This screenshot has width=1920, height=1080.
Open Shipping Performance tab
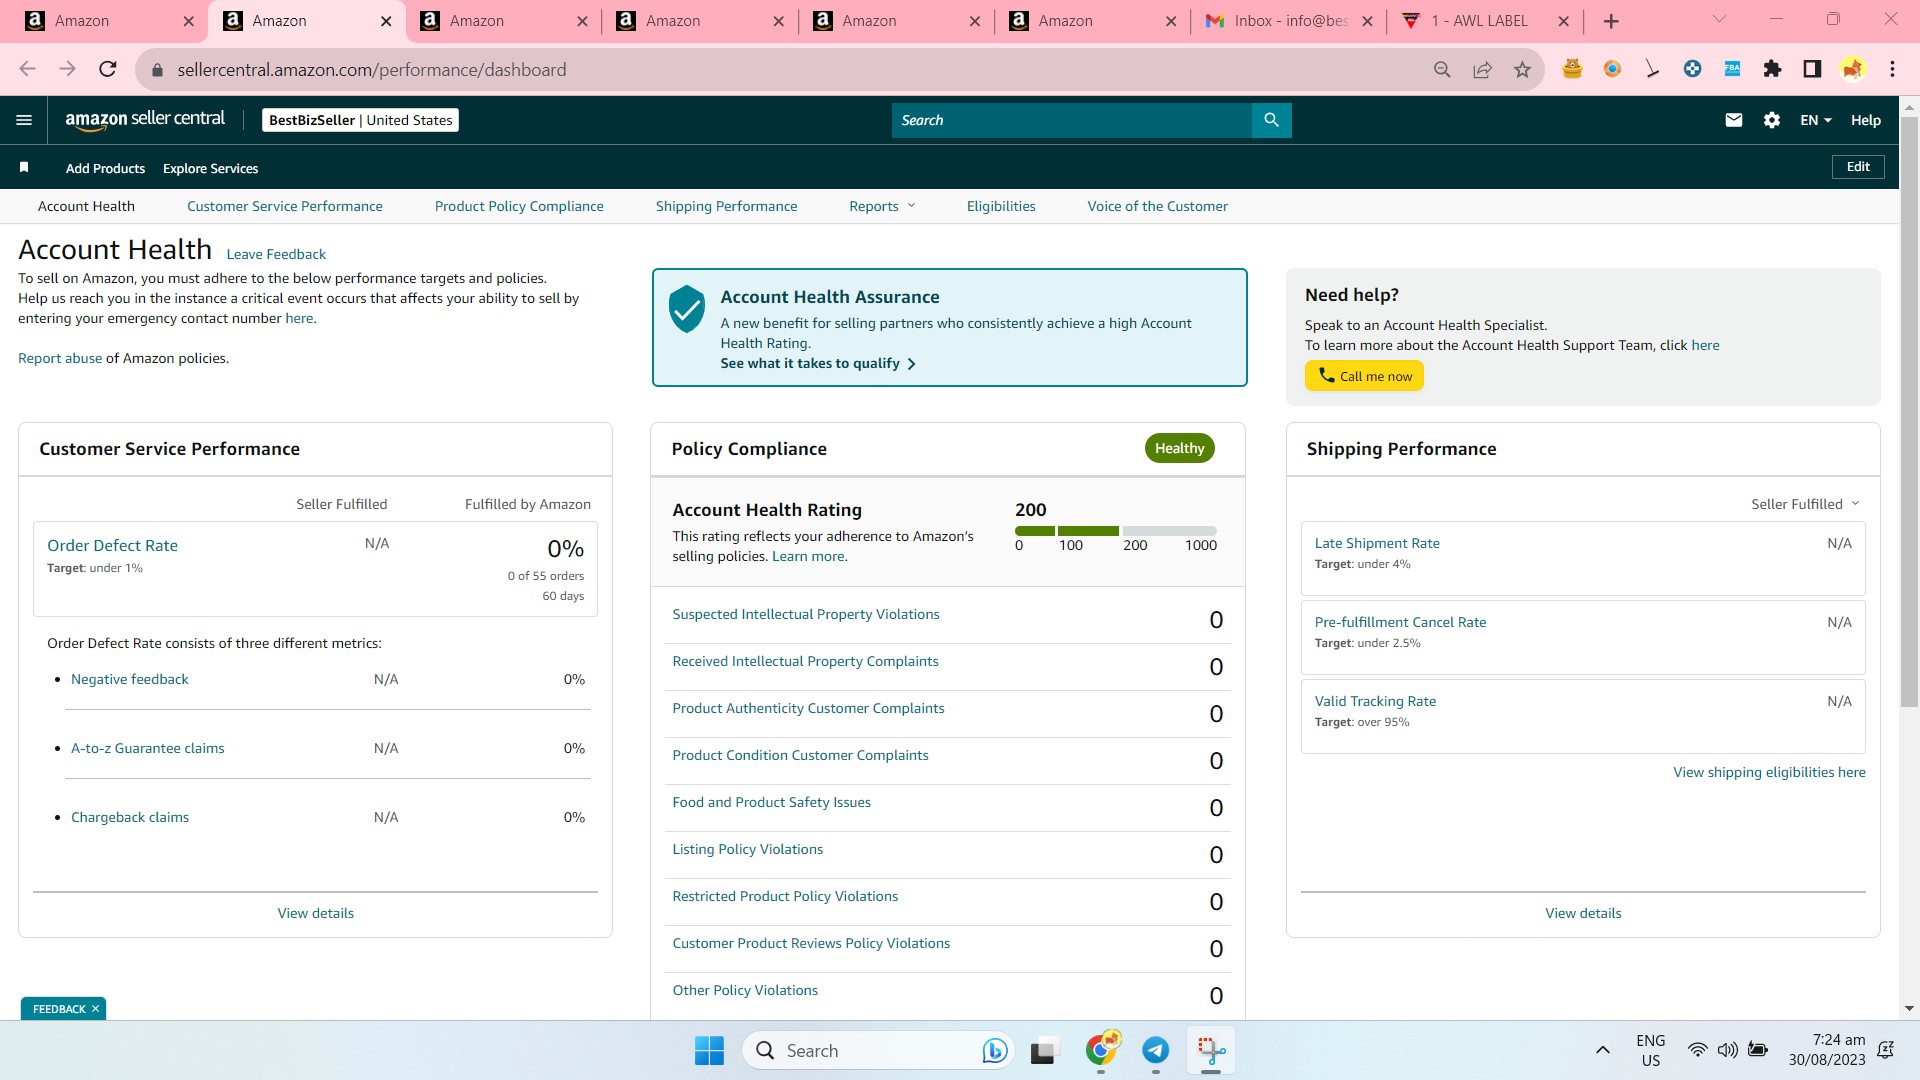(x=726, y=206)
